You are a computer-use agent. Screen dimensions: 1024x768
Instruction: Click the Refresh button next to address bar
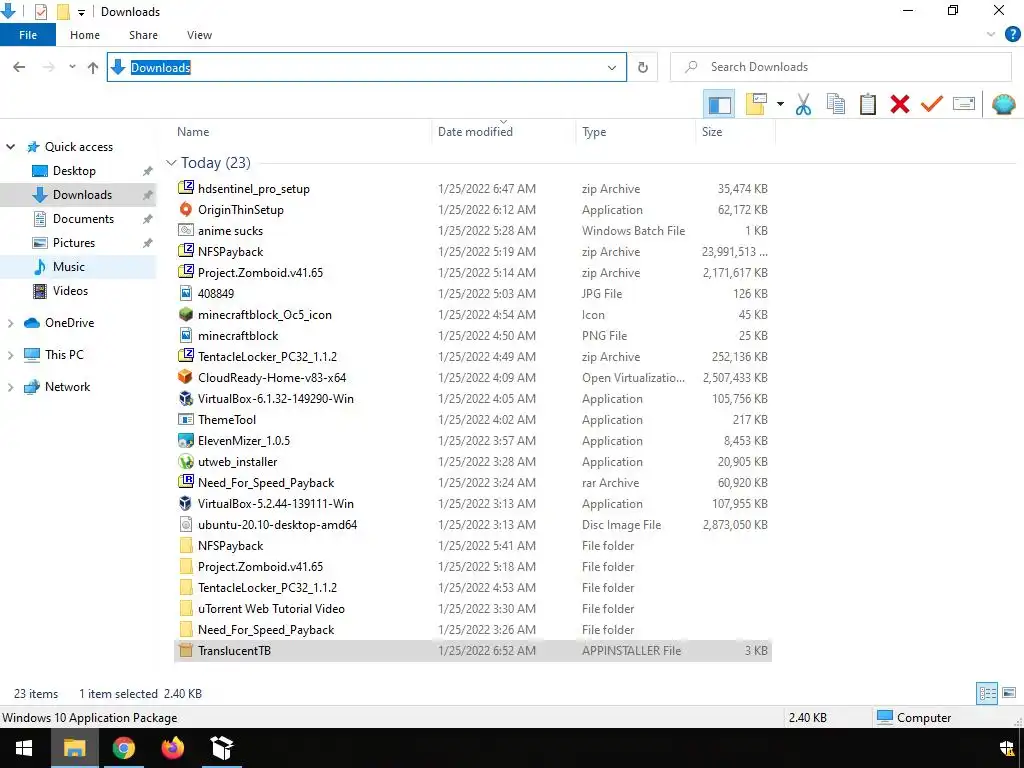(x=643, y=67)
